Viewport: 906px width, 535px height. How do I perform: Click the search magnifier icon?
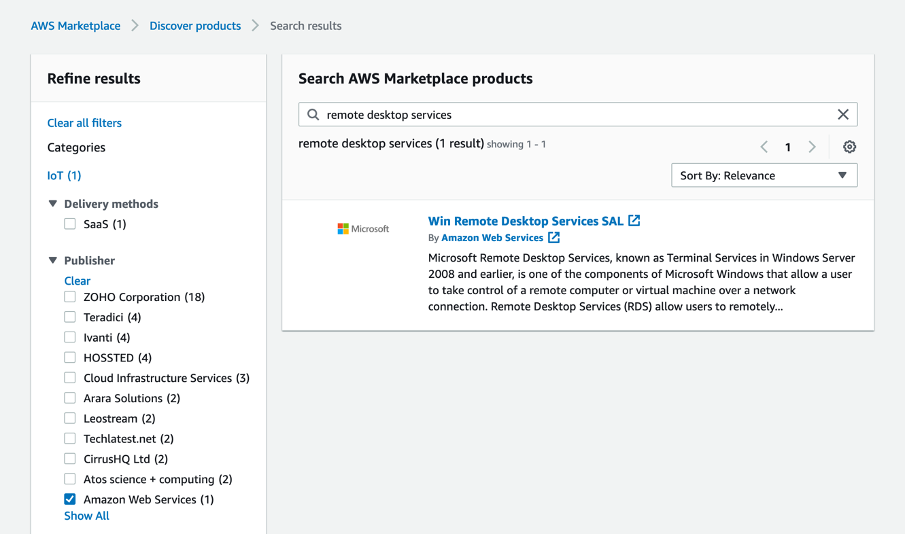pyautogui.click(x=313, y=114)
